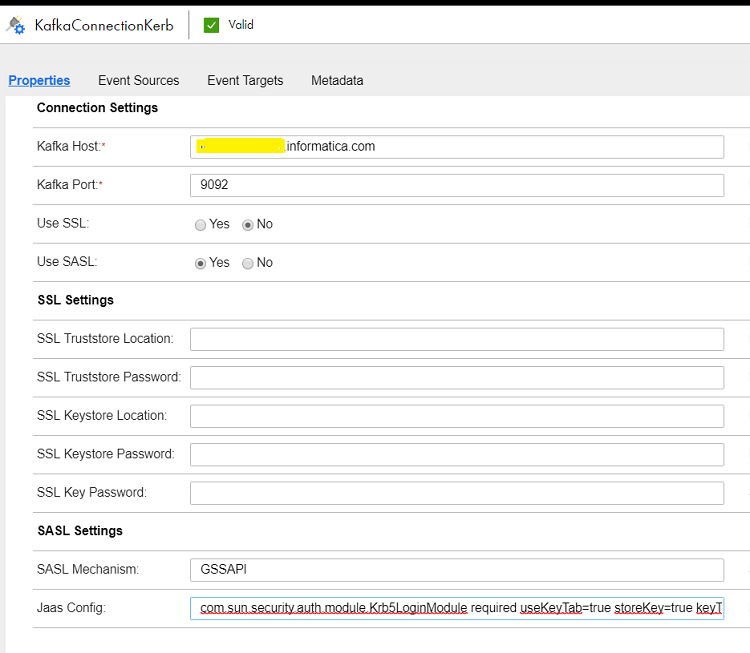This screenshot has width=750, height=653.
Task: Click the SSL Keystore Password field
Action: [457, 454]
